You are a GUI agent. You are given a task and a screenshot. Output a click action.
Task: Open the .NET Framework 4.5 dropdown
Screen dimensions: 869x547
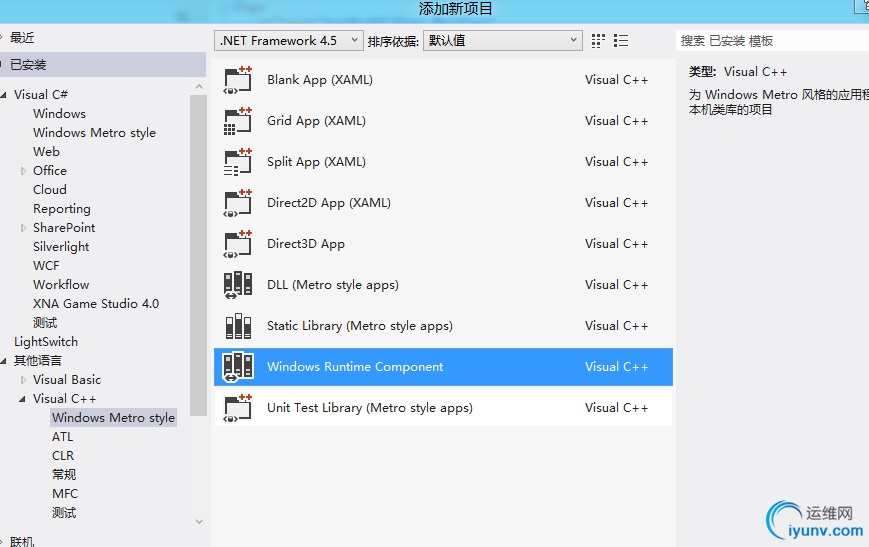289,40
